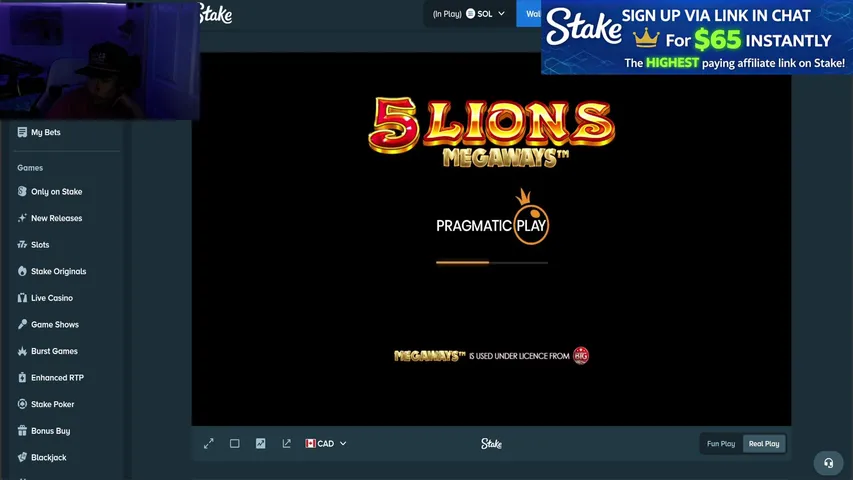Click the Blackjack cards icon

tap(22, 457)
